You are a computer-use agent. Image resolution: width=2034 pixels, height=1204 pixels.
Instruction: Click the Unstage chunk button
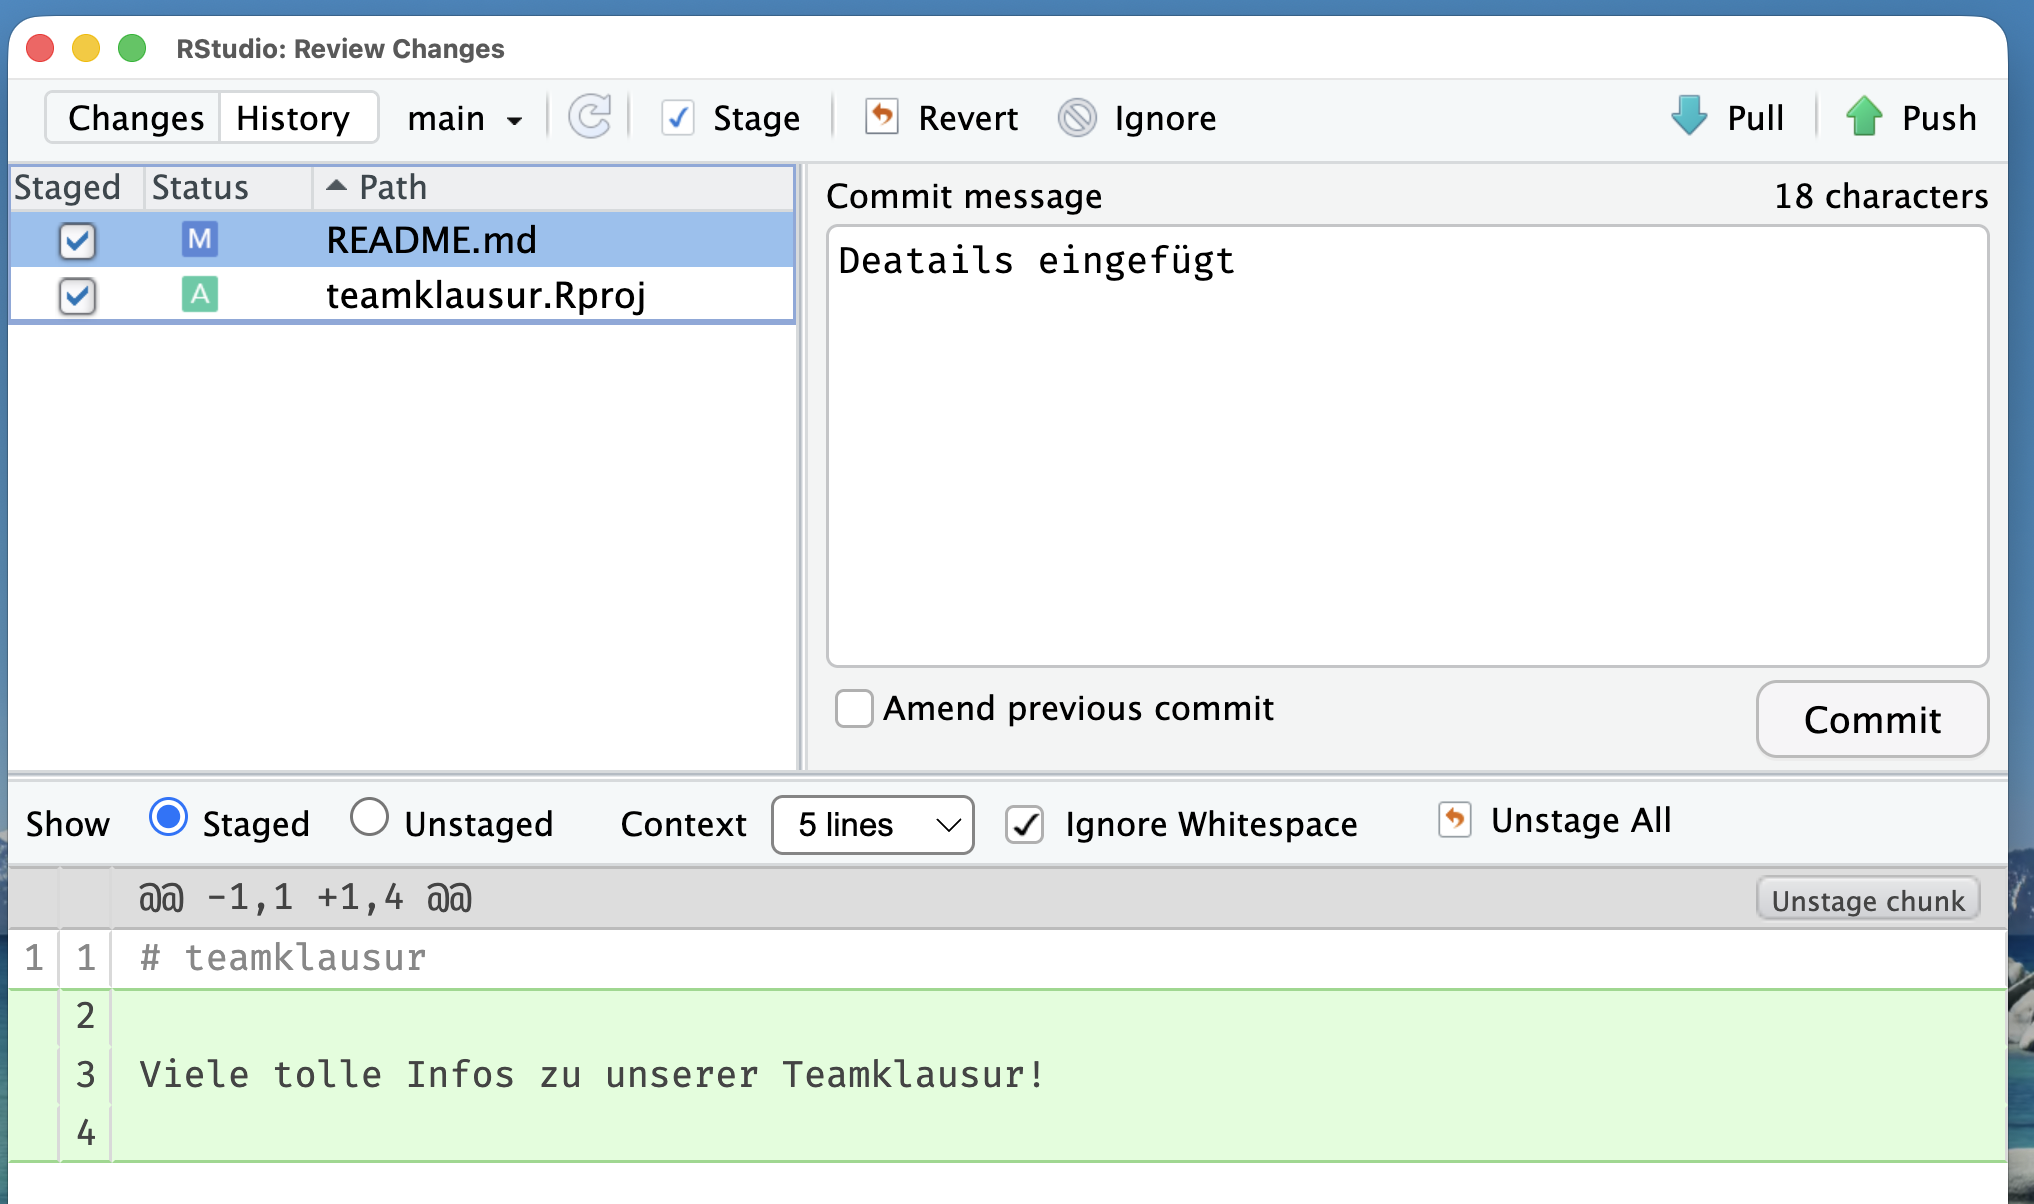point(1867,900)
